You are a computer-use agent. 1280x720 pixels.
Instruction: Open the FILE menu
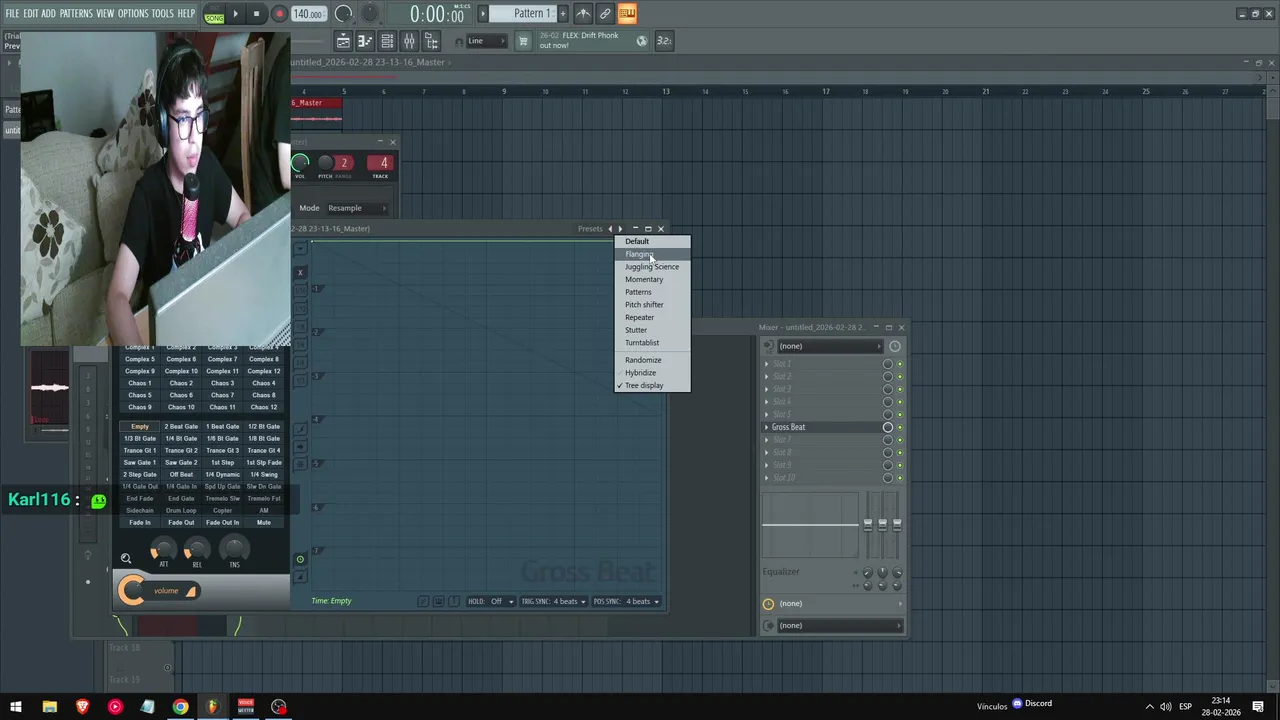point(12,14)
